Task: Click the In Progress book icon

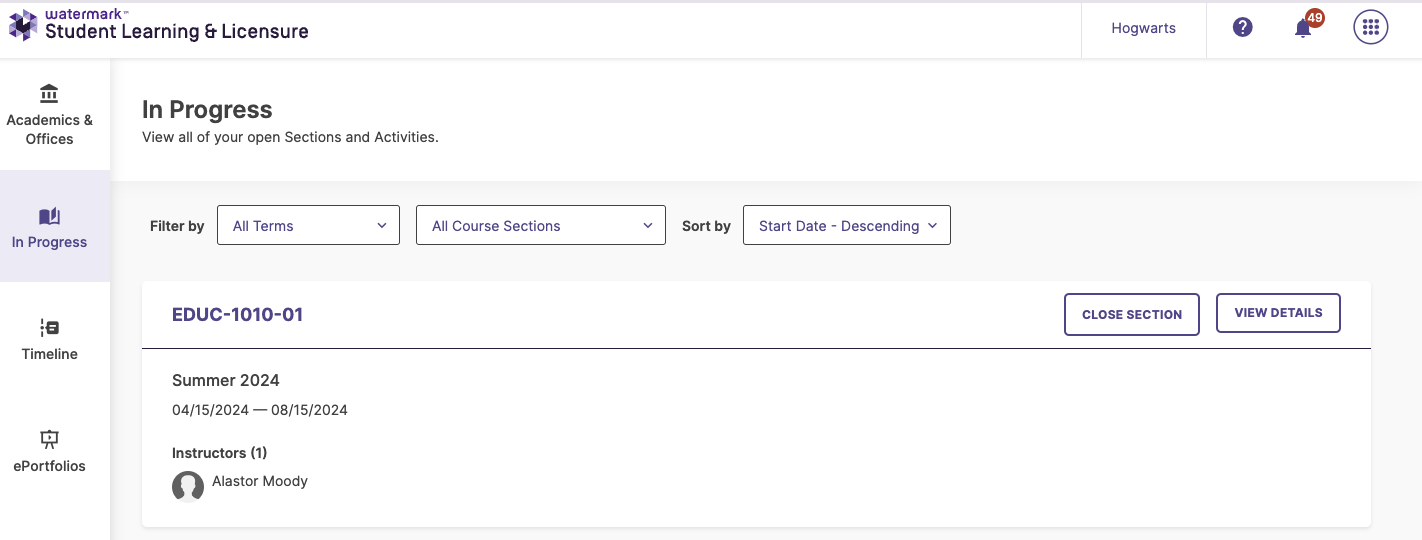Action: (x=49, y=216)
